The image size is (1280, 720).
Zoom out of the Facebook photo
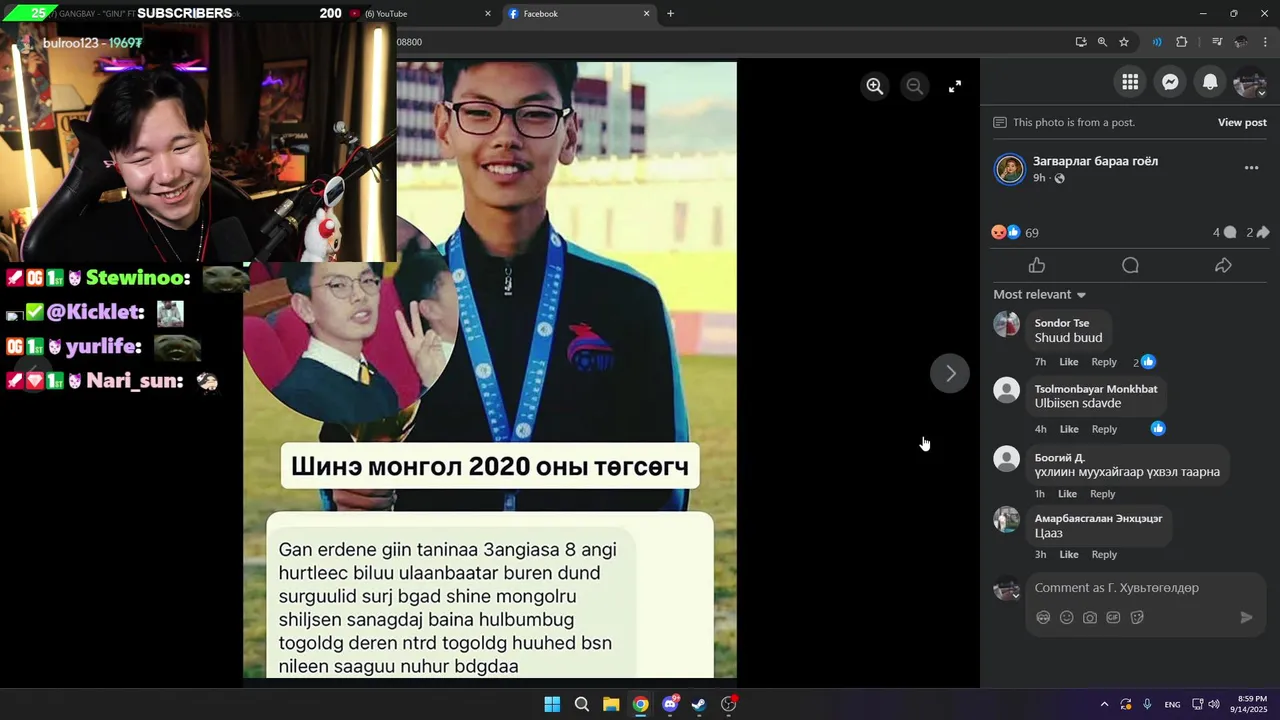pyautogui.click(x=914, y=86)
